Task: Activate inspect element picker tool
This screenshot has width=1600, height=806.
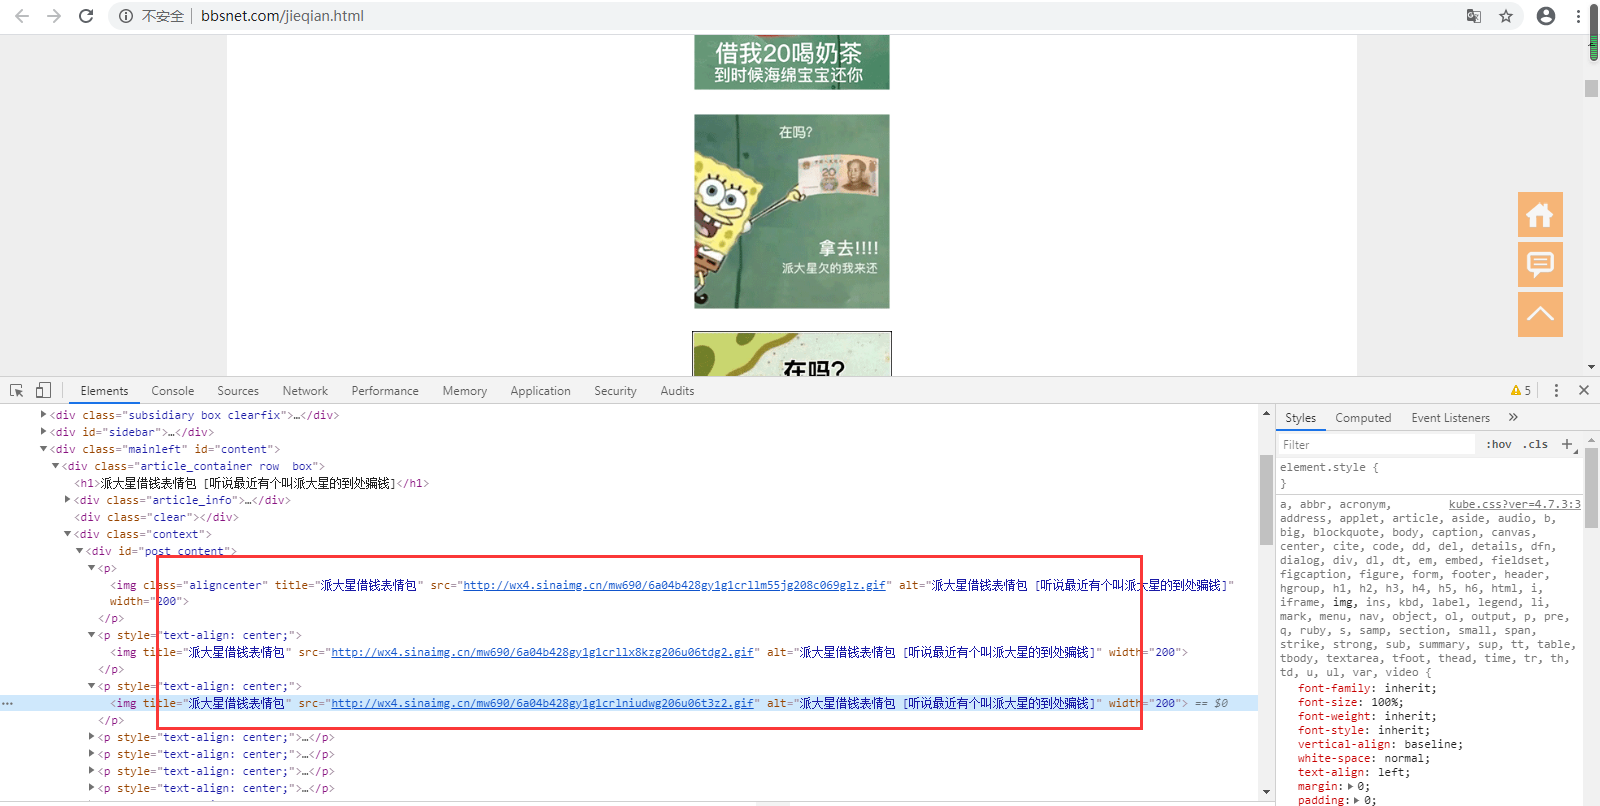Action: pos(17,390)
